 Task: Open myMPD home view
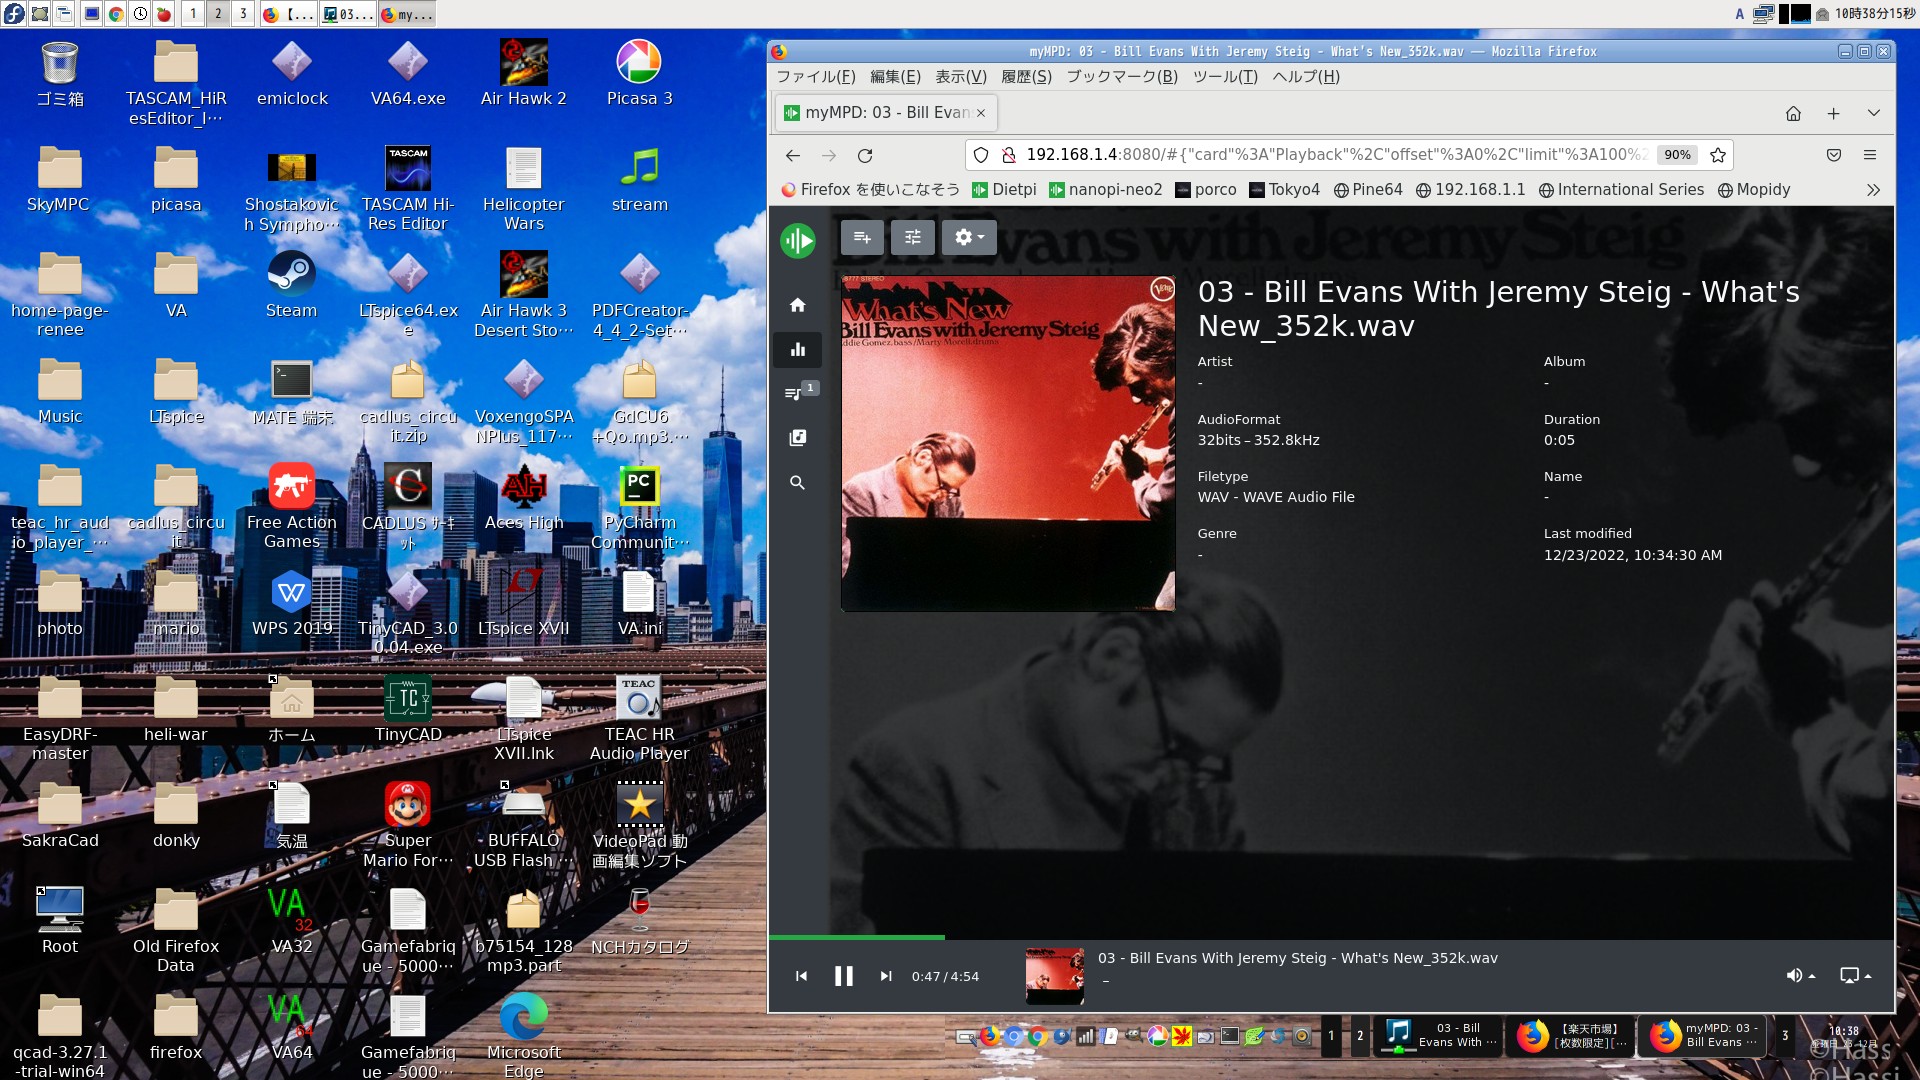point(797,305)
